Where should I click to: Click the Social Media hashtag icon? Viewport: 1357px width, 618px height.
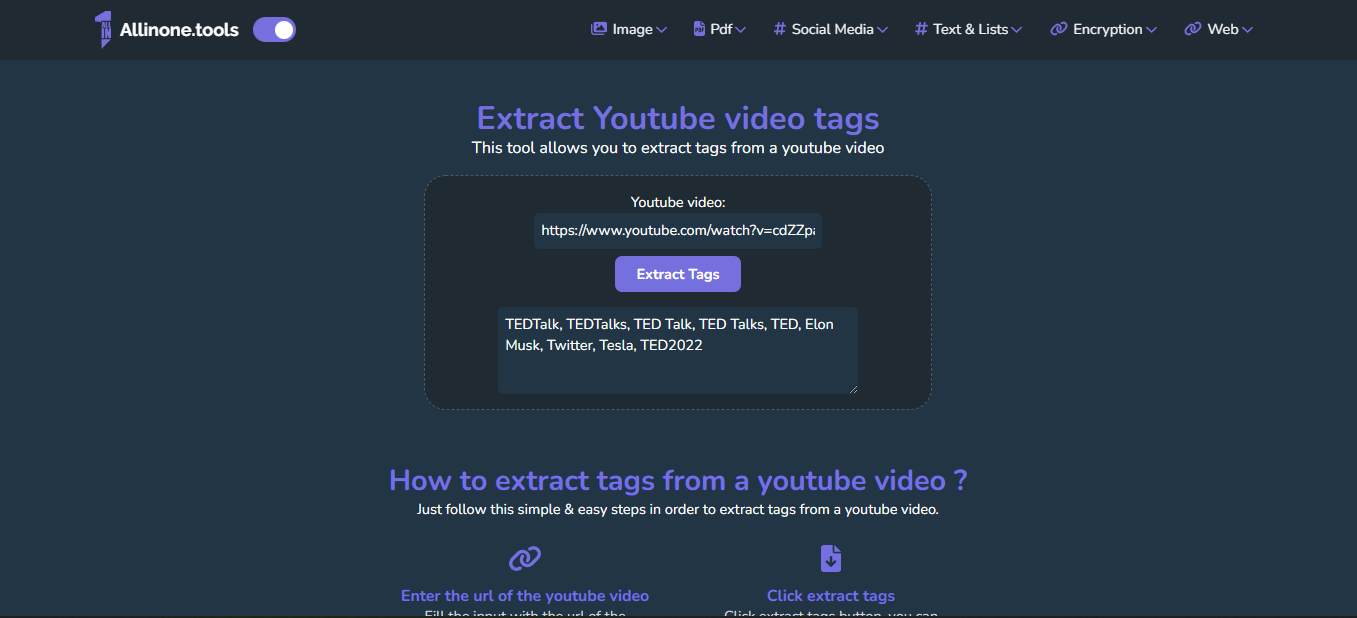tap(779, 29)
